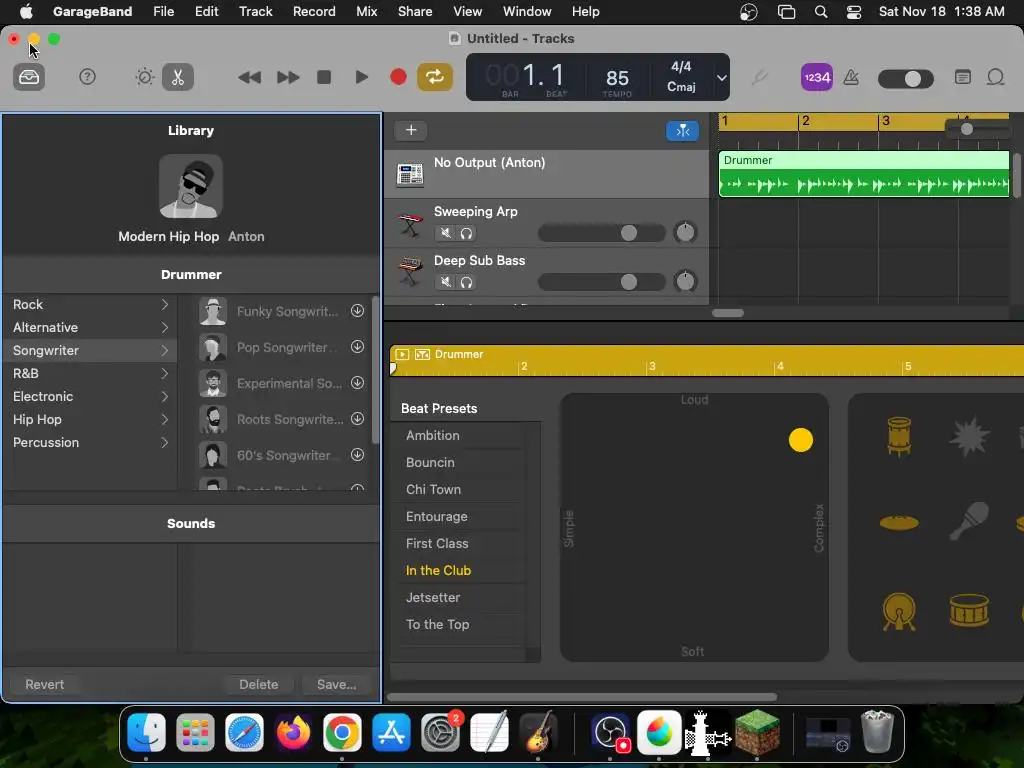Toggle the Editors scissors button
The height and width of the screenshot is (768, 1024).
[x=178, y=77]
